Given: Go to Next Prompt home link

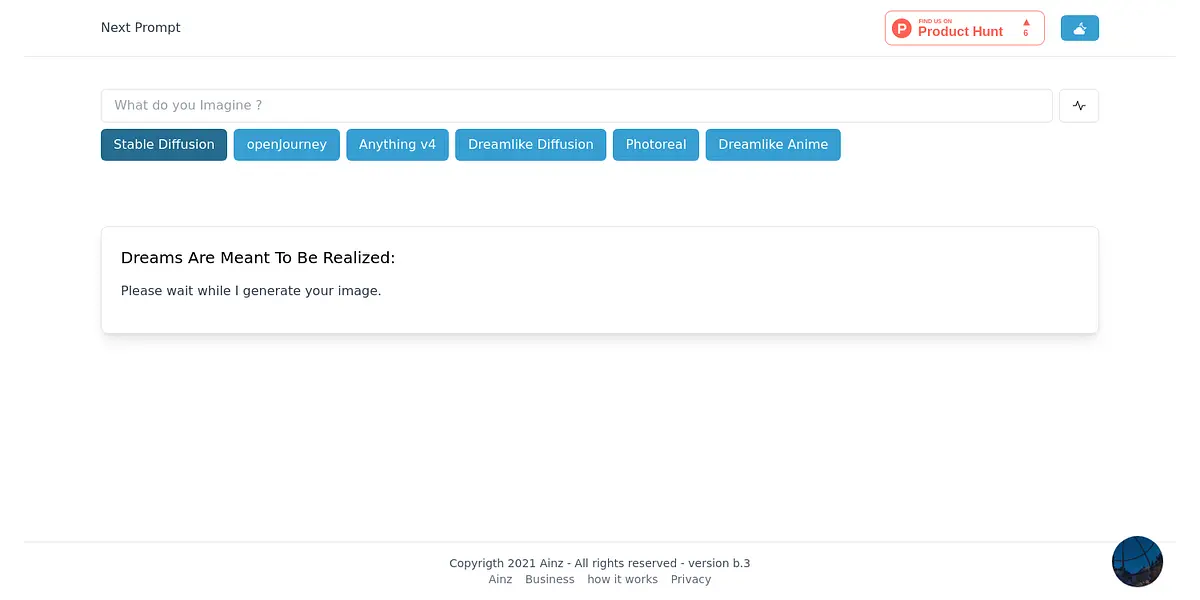Looking at the screenshot, I should click(x=141, y=28).
